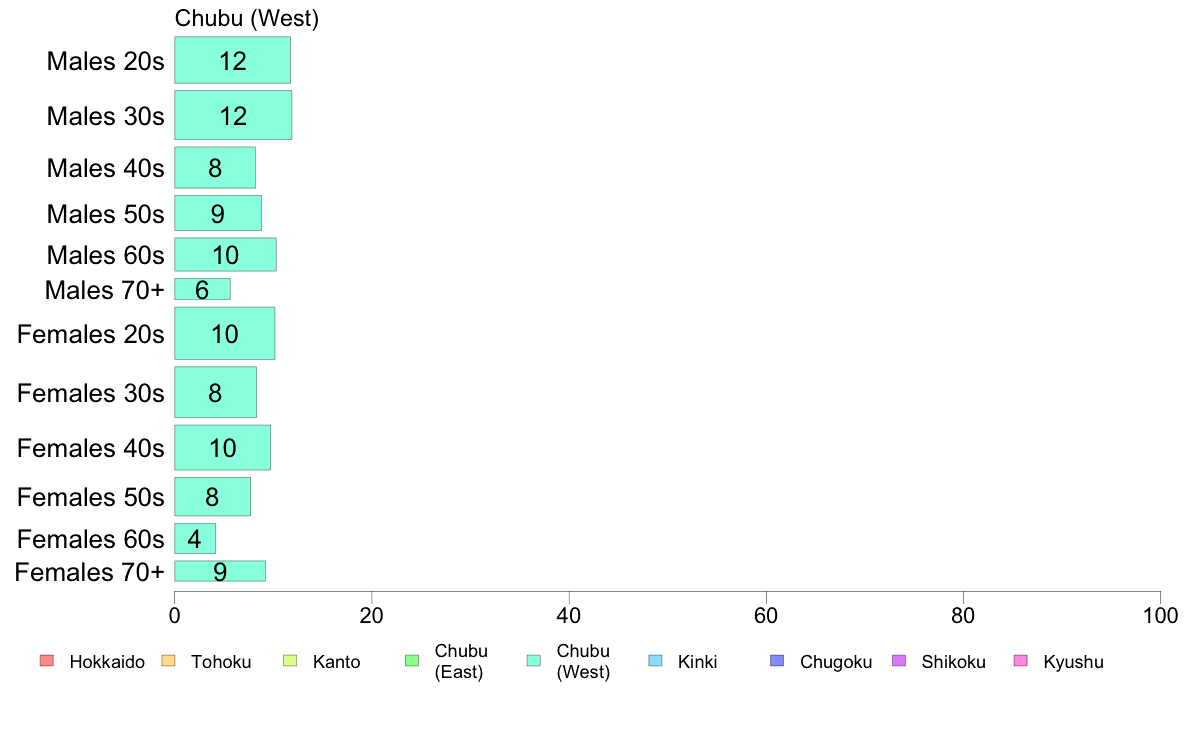
Task: Click the Kyushu pink legend swatch
Action: 1021,661
